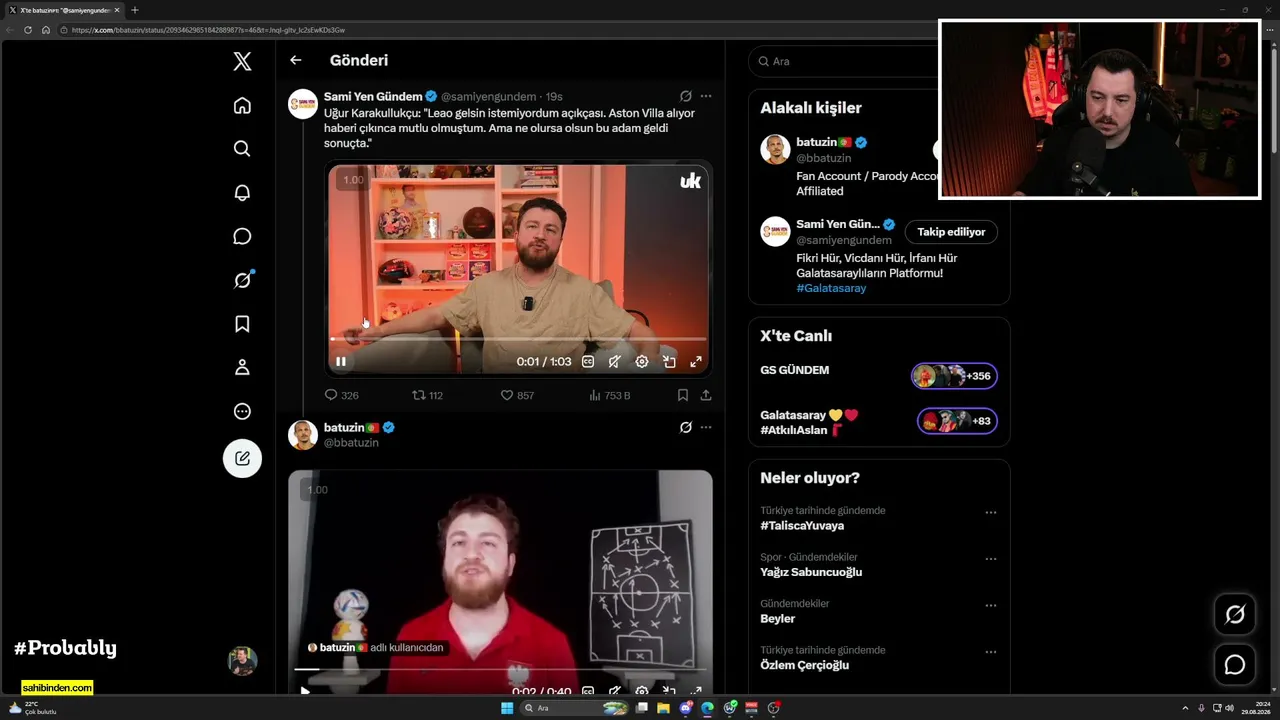Open the More options circle in sidebar

coord(242,411)
